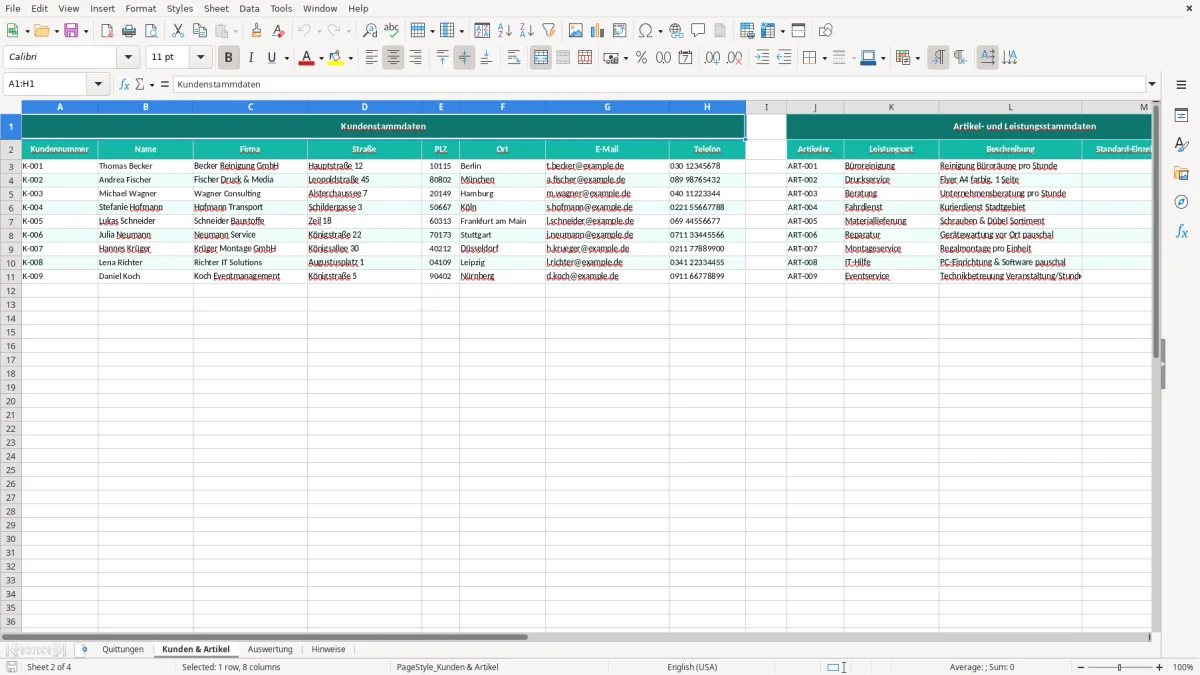Click the Save document icon

[x=71, y=31]
